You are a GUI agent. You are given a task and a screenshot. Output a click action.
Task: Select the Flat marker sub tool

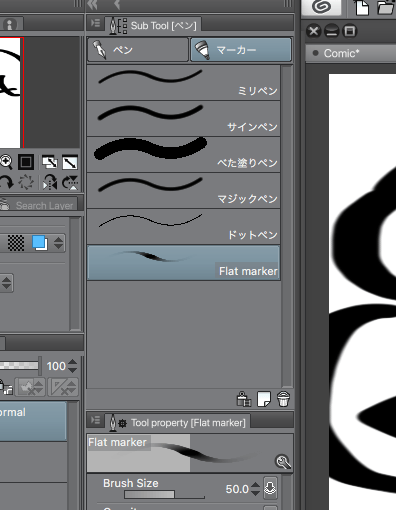coord(183,263)
